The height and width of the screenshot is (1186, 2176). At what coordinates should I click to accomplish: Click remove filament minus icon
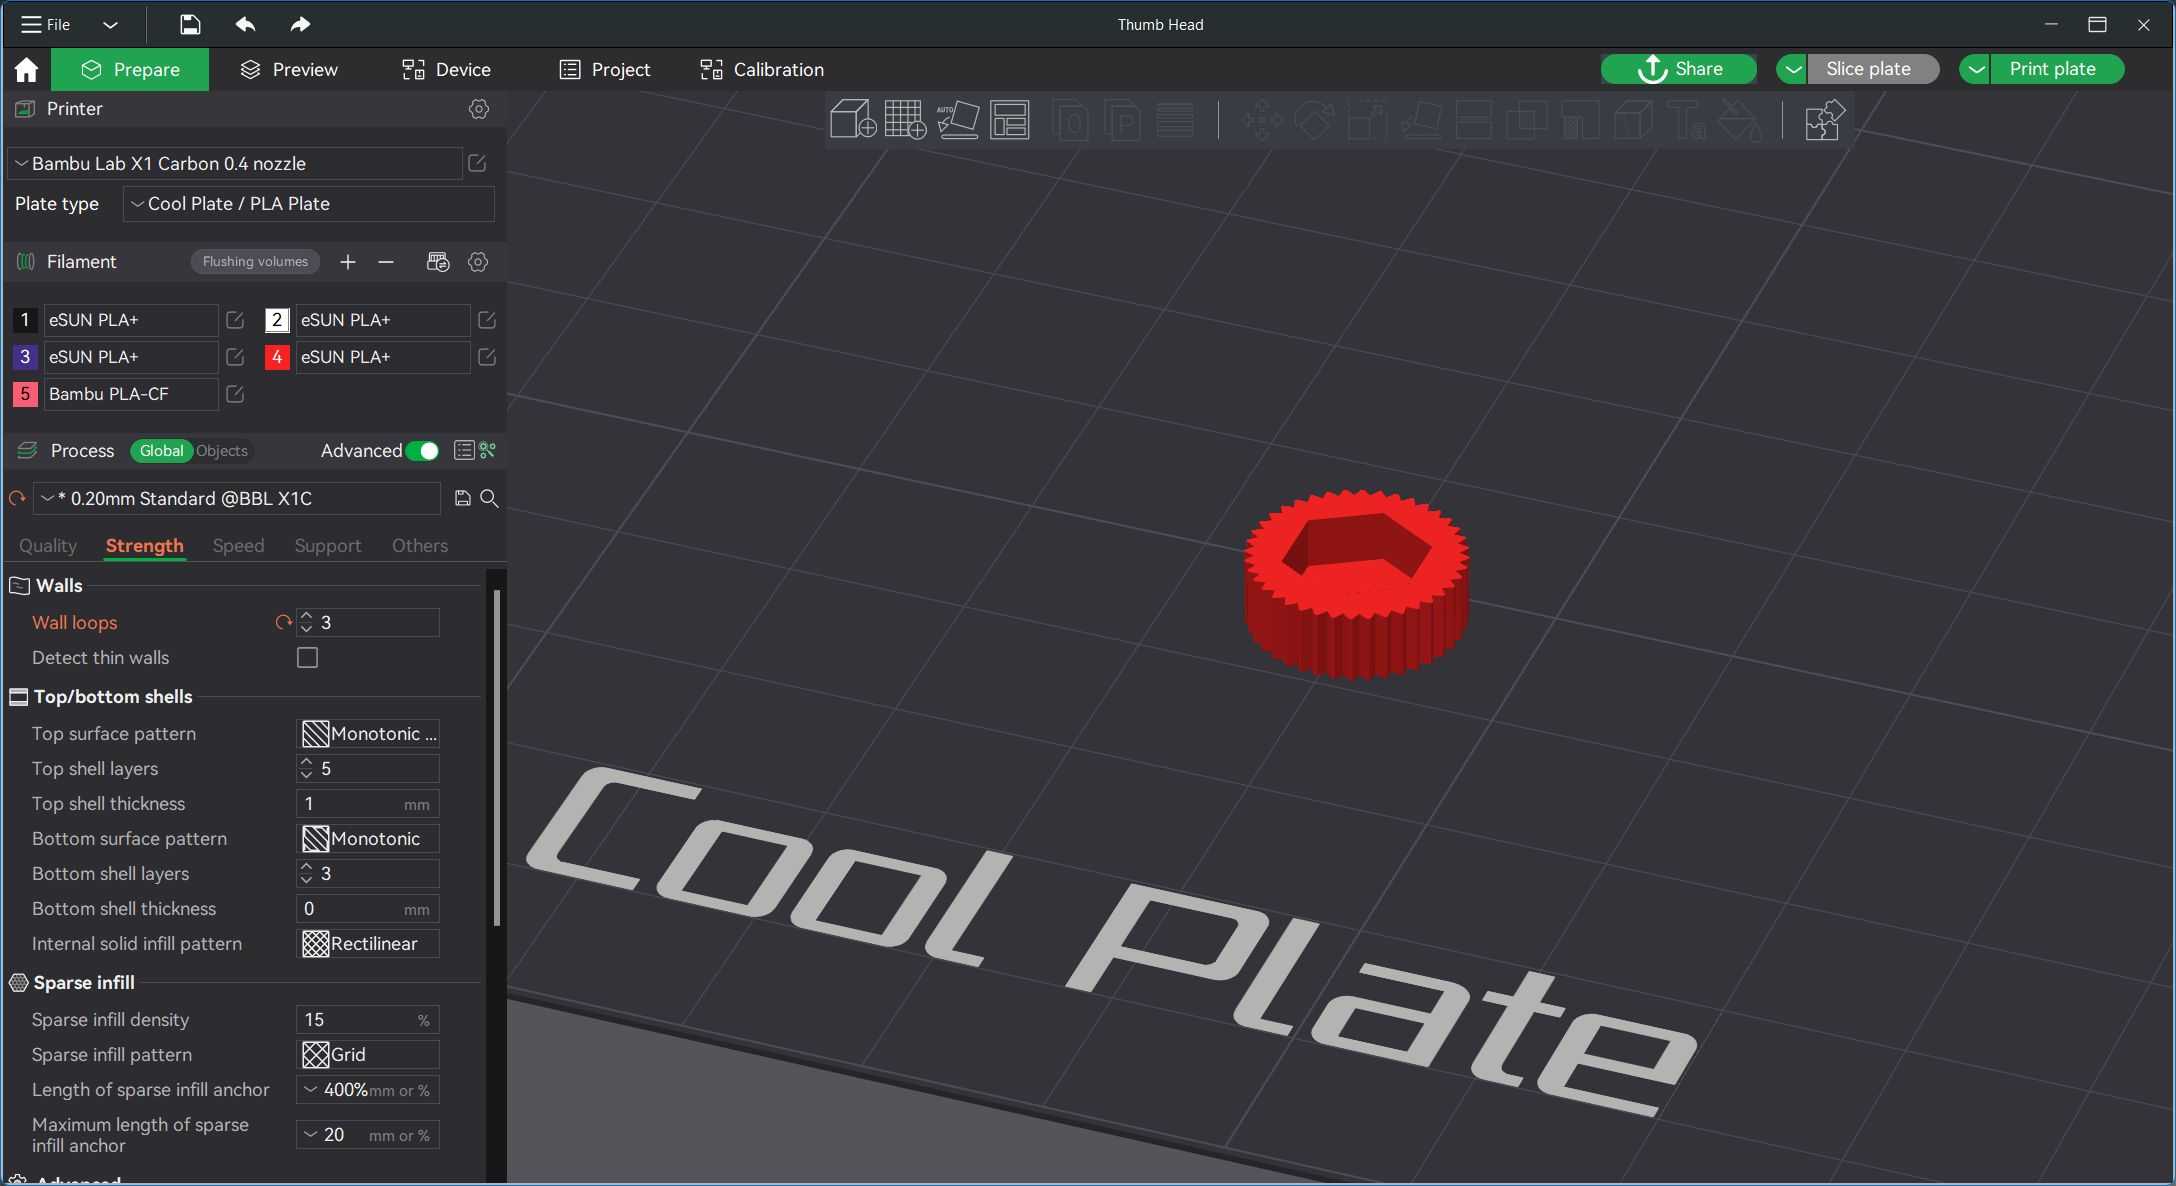(x=386, y=262)
